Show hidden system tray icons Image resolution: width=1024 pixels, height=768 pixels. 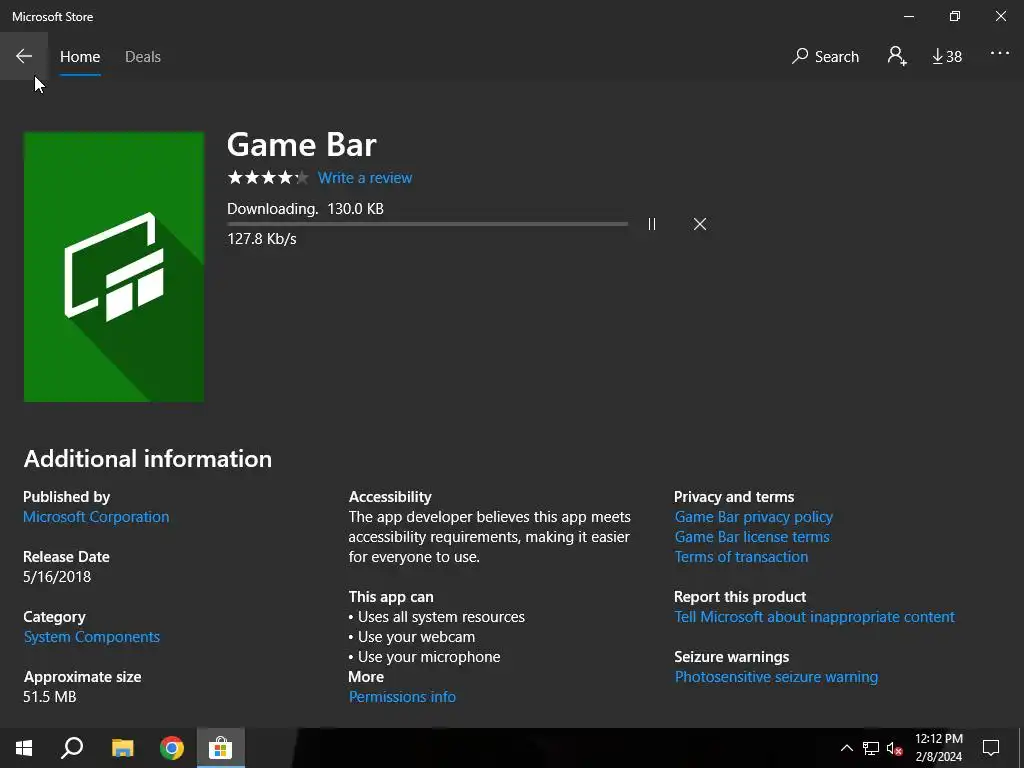846,748
